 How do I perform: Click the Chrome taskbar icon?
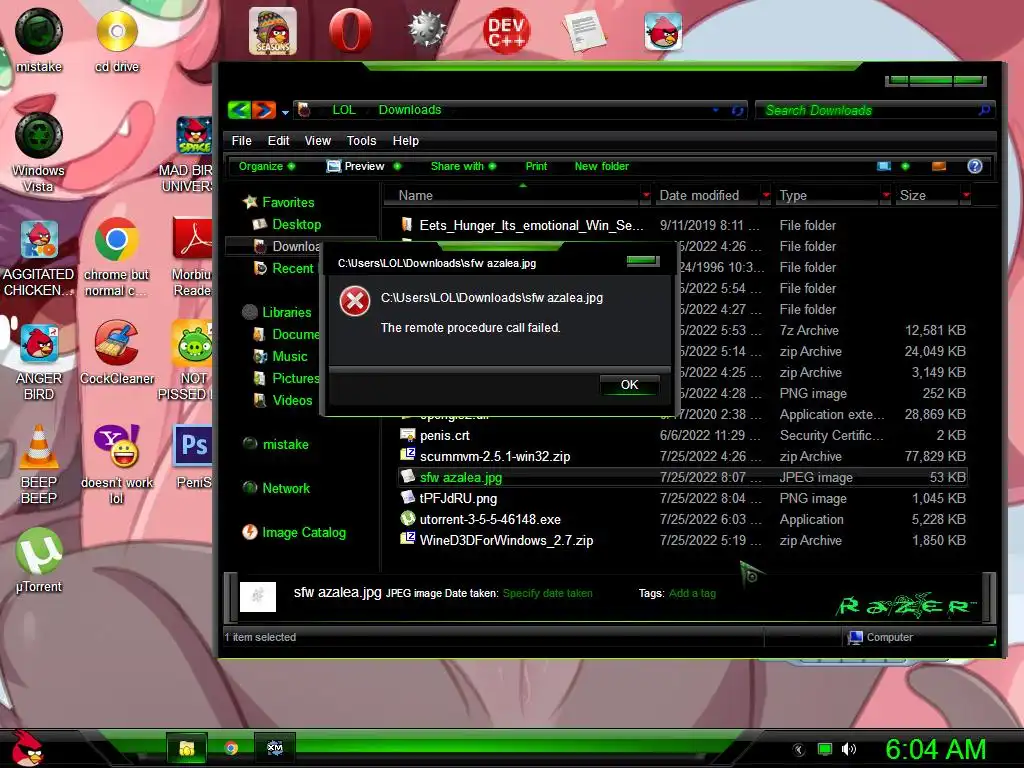(x=231, y=748)
